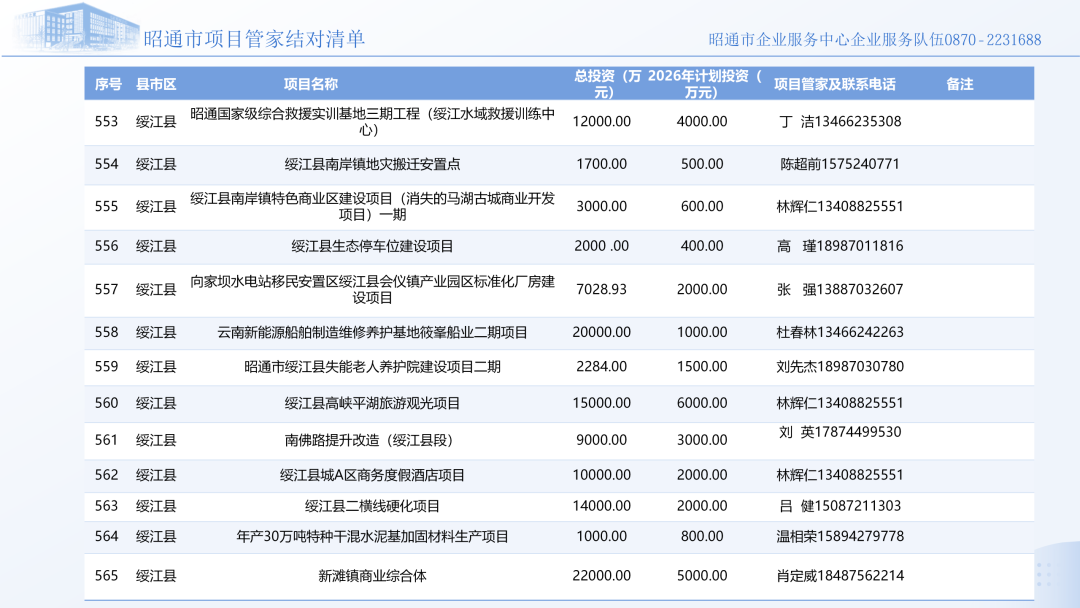Click contact 张 强13887032607

click(840, 290)
